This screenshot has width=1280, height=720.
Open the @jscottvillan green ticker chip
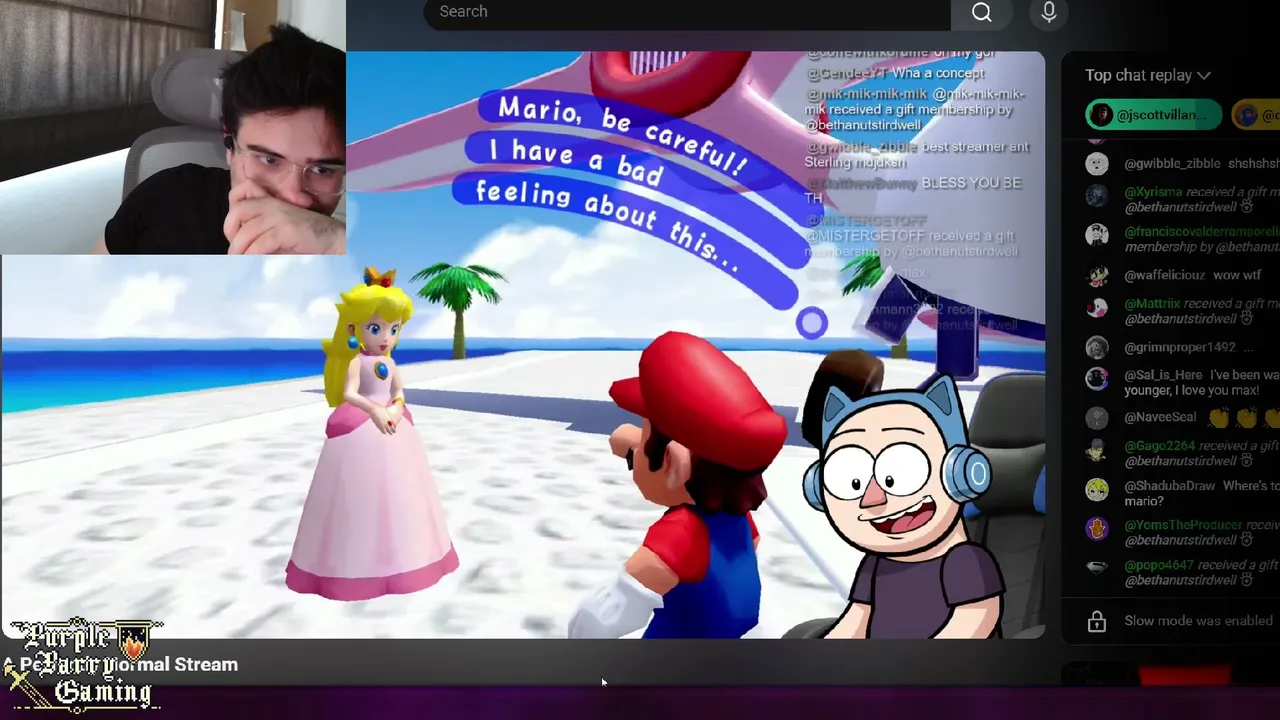point(1153,115)
